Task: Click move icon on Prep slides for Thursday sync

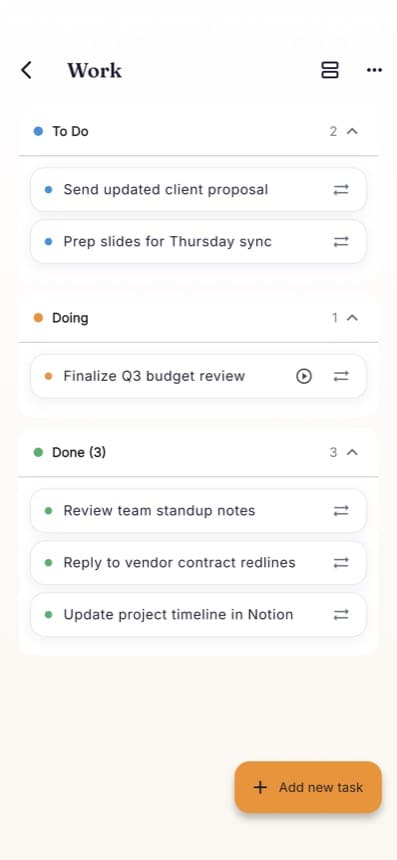Action: 341,242
